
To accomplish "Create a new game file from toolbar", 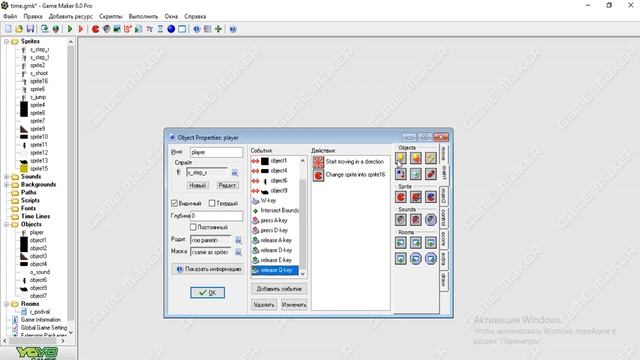I will point(8,29).
